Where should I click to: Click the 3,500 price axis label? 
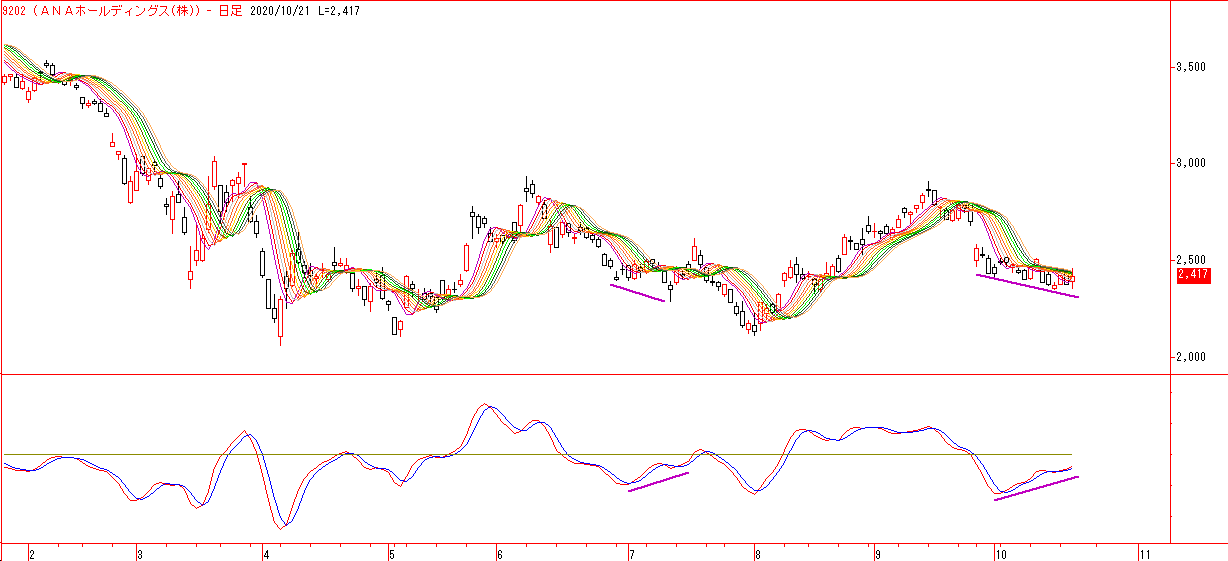1193,67
